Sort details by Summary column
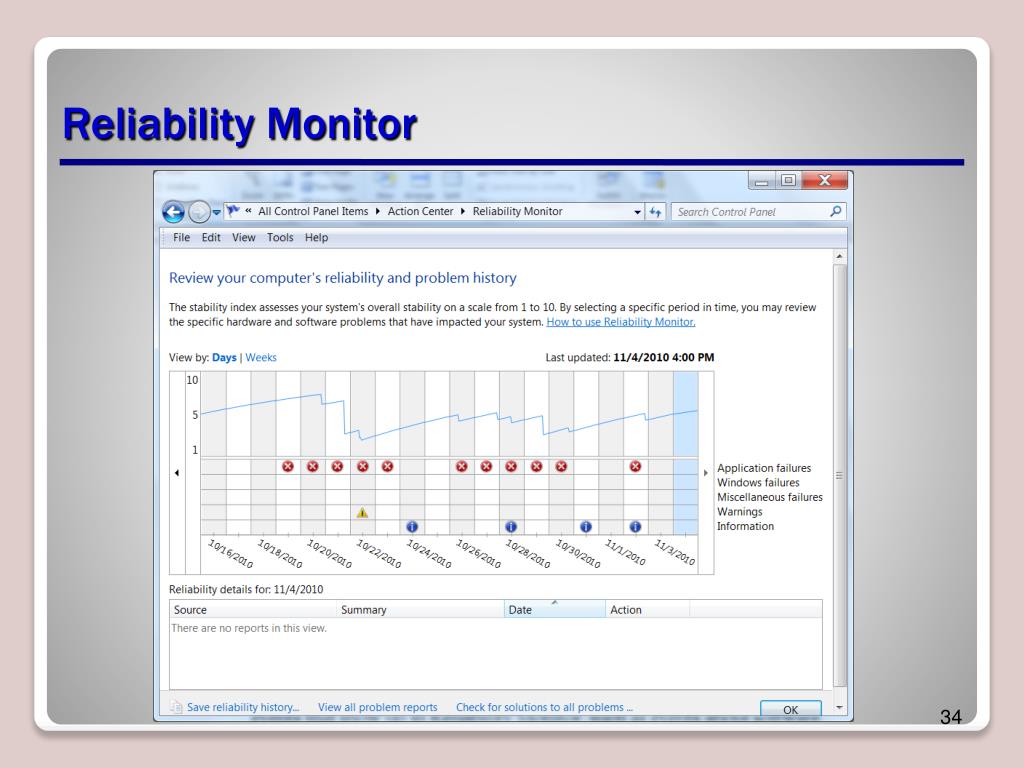The image size is (1024, 768). (420, 609)
